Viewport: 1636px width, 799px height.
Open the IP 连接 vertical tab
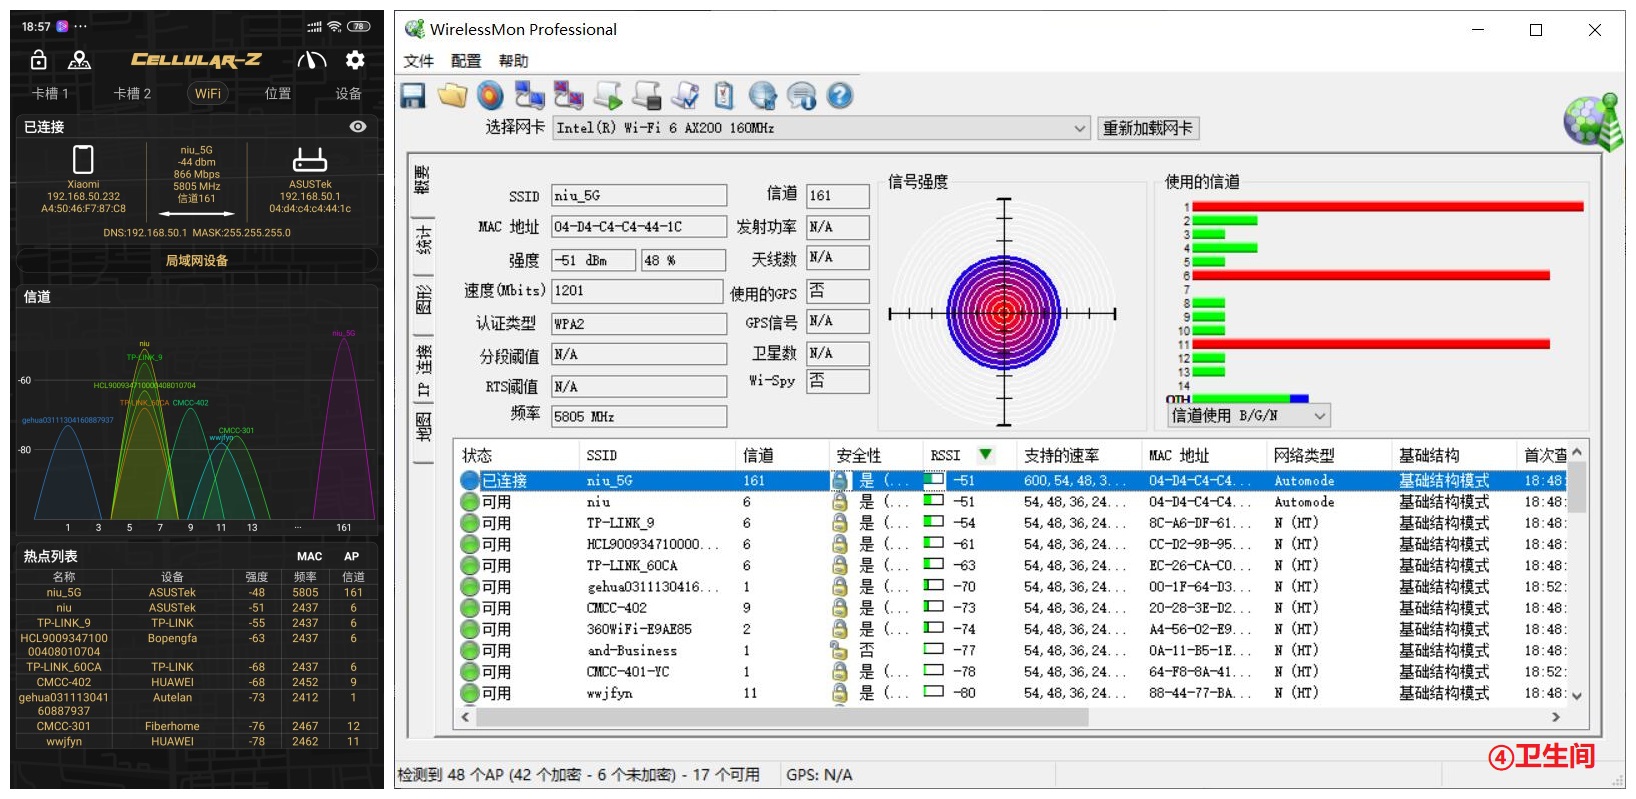423,370
